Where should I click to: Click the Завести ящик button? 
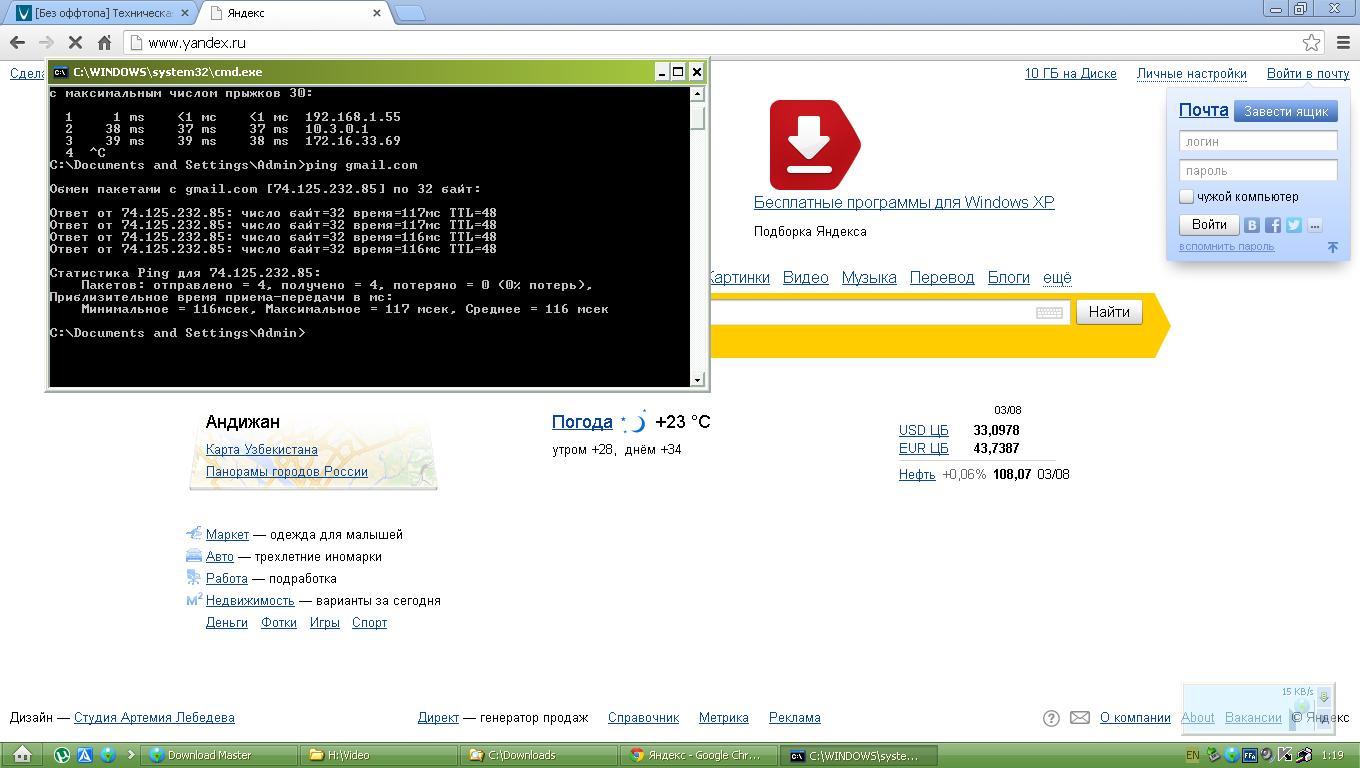click(x=1285, y=111)
